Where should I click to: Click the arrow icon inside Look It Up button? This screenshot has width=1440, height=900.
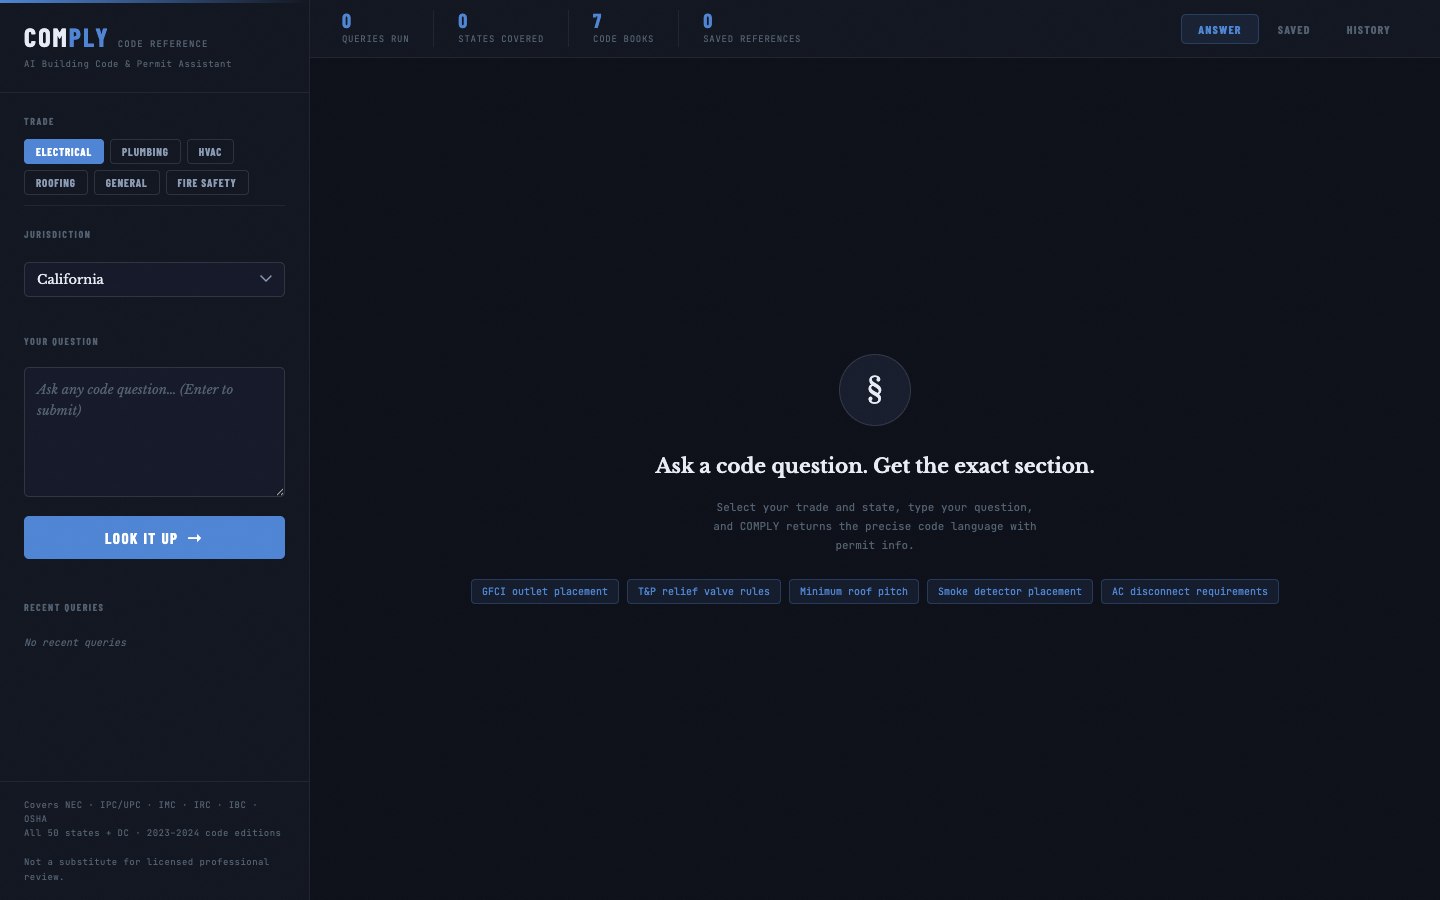(x=194, y=538)
